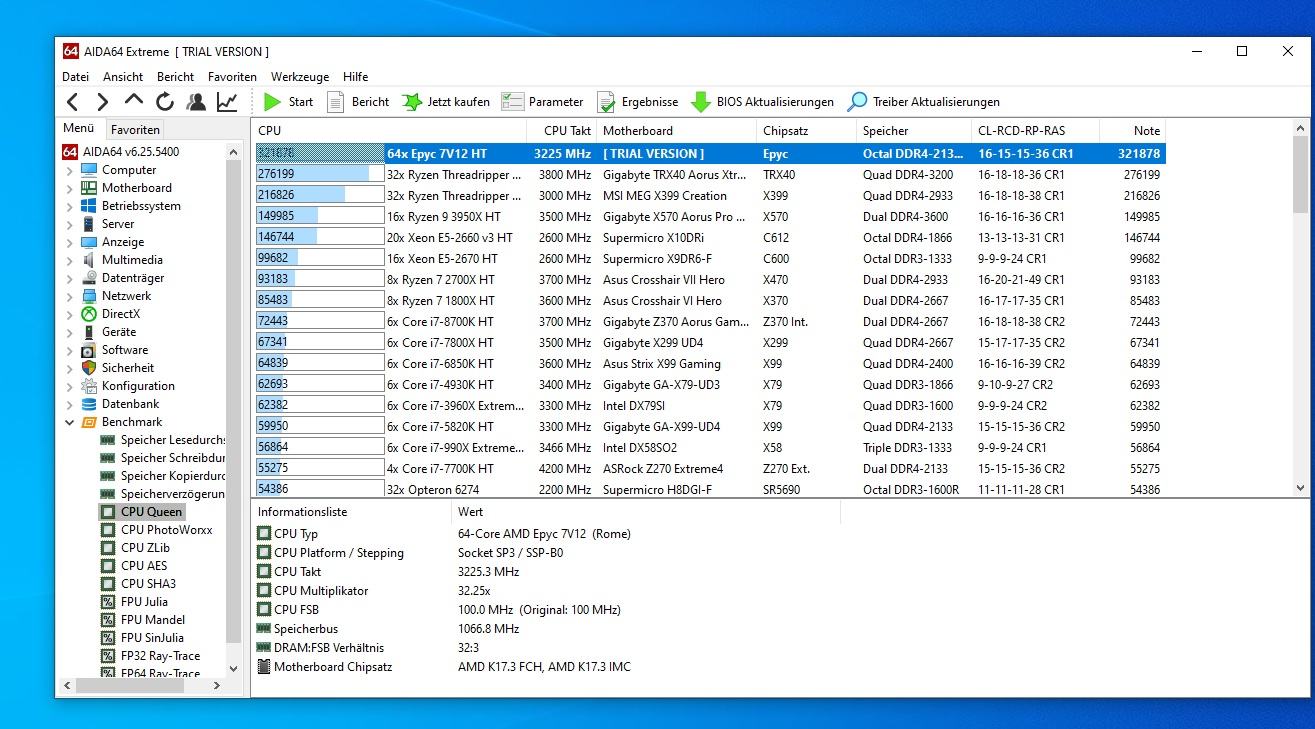Expand the Betriebssystem tree node
The height and width of the screenshot is (729, 1315).
pos(70,206)
